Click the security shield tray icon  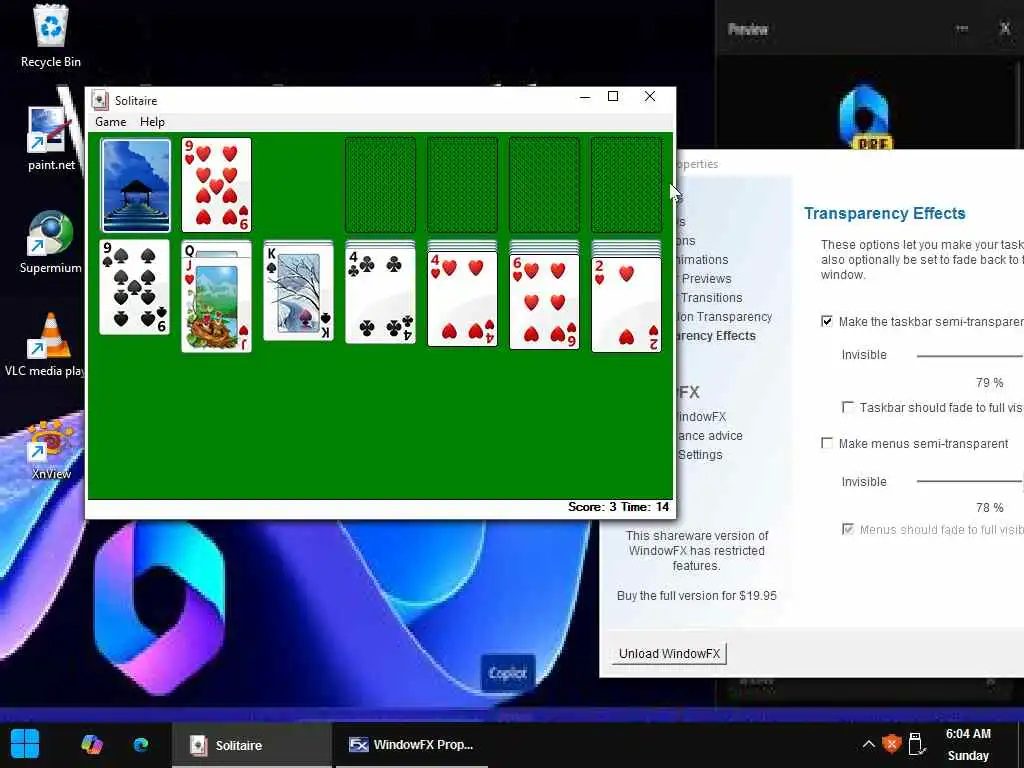coord(891,744)
